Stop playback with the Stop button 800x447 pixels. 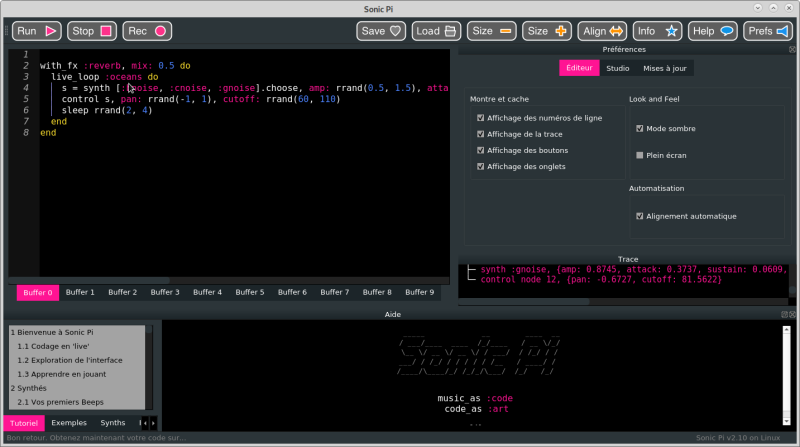[x=93, y=31]
